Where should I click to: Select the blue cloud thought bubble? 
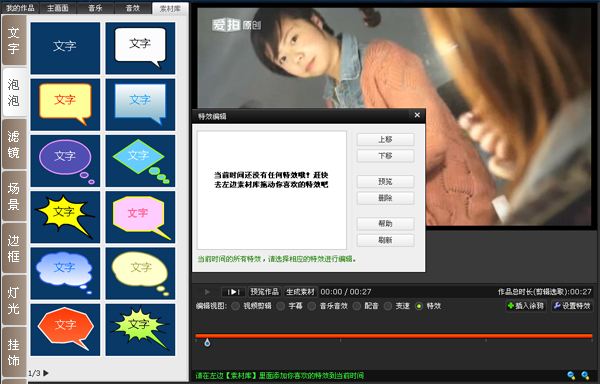click(65, 273)
